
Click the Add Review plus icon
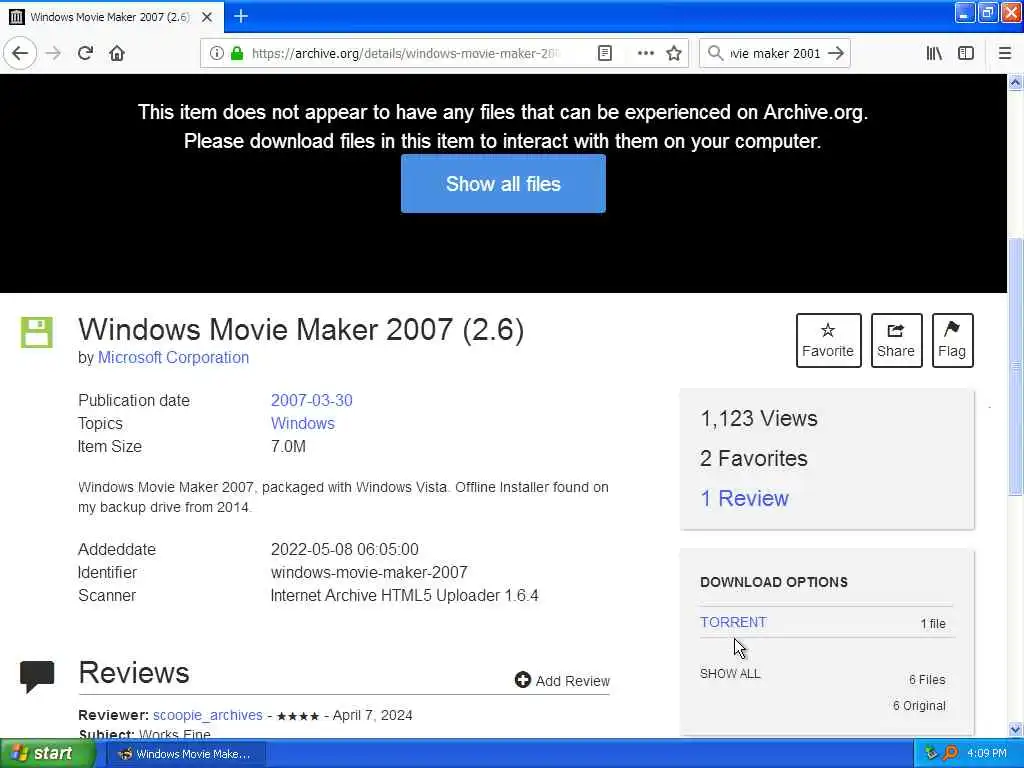[522, 680]
